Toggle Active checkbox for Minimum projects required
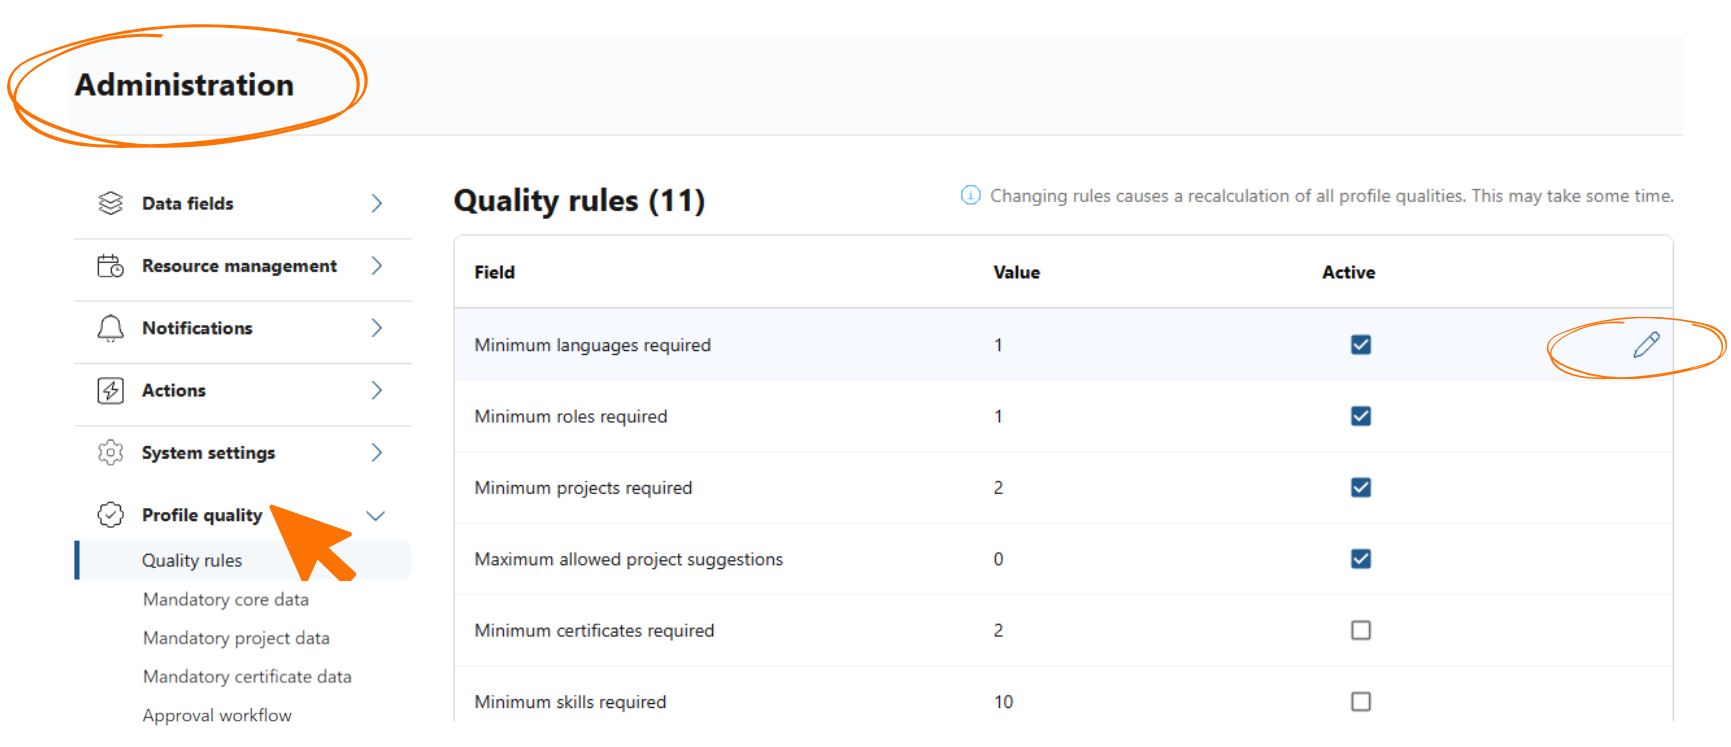Screen dimensions: 1731x747 click(1360, 487)
